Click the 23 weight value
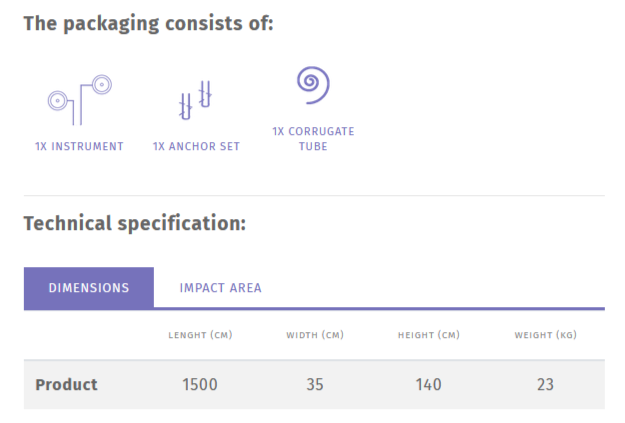Screen dimensions: 625x423 coord(545,385)
